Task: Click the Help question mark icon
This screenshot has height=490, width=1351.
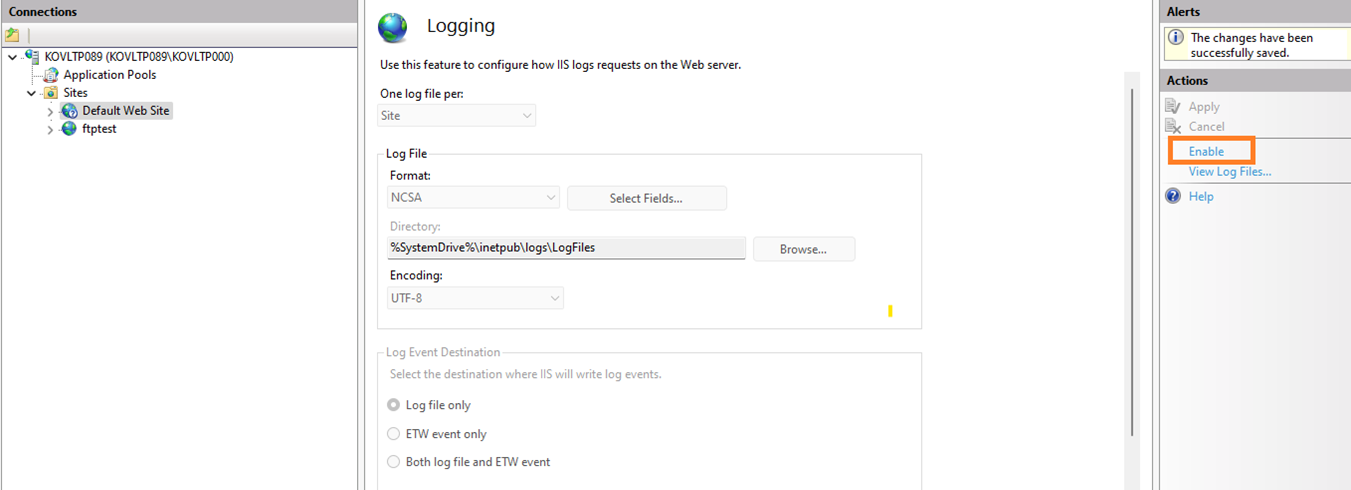Action: pos(1174,196)
